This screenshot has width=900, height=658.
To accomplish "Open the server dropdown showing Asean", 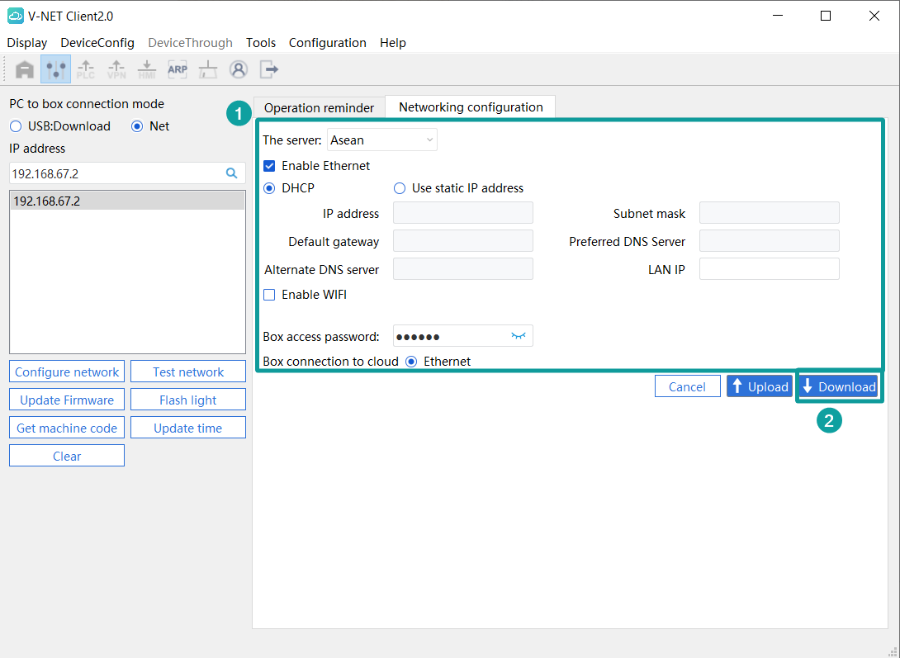I will click(x=382, y=140).
